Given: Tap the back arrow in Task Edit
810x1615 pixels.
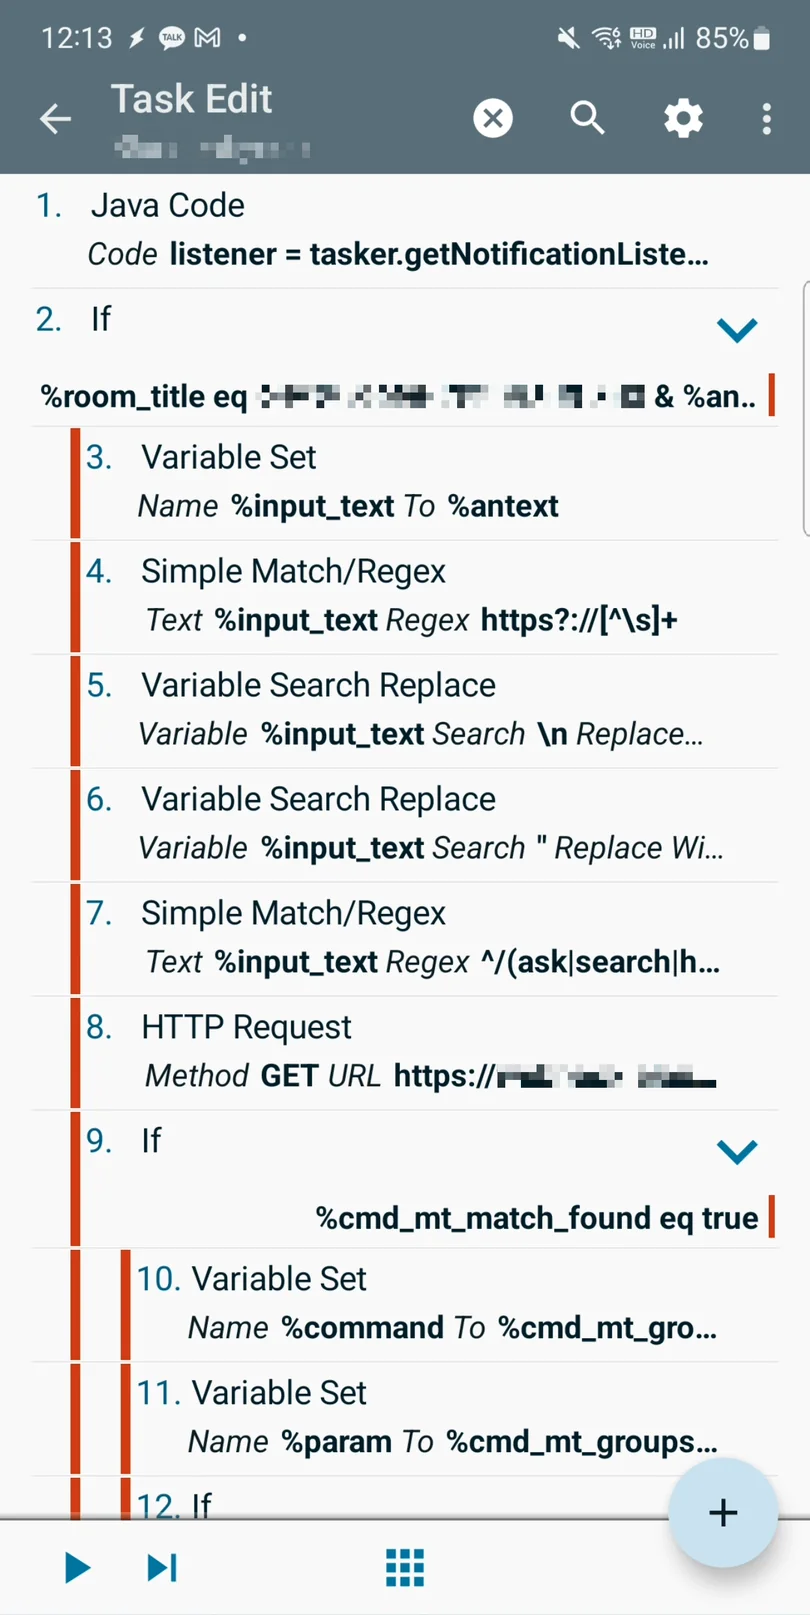Looking at the screenshot, I should (55, 120).
